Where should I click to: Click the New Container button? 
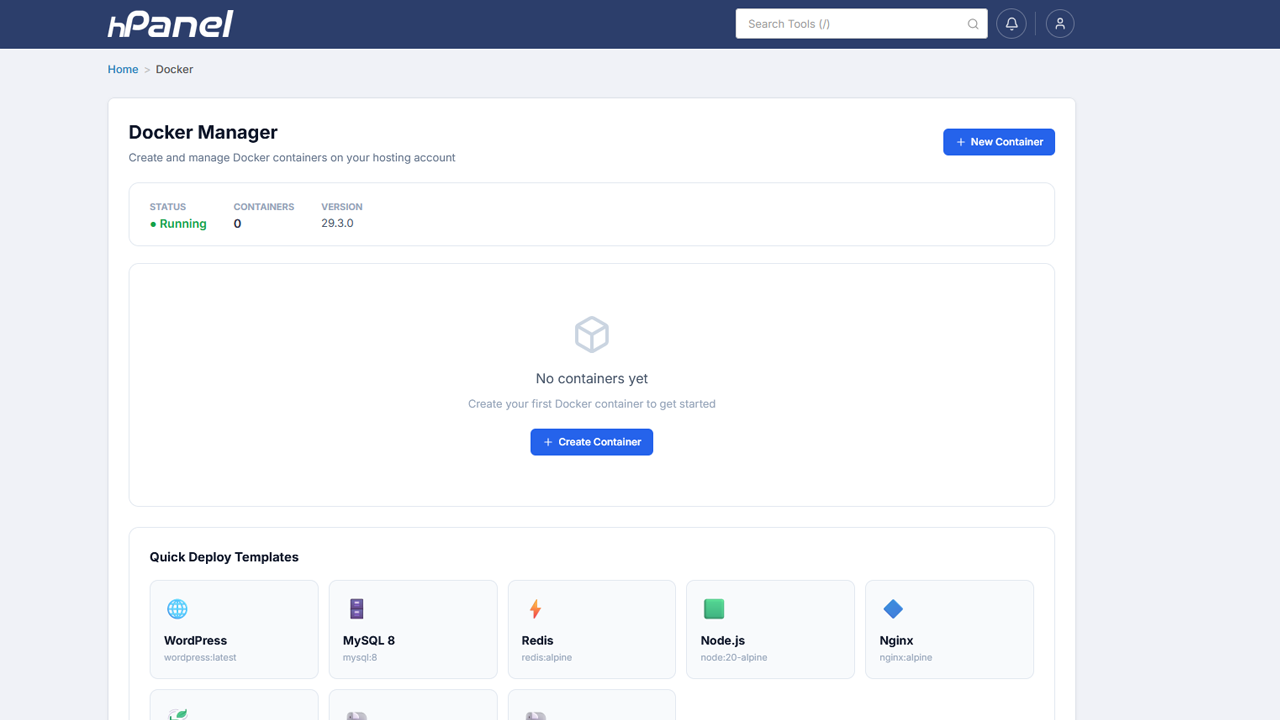(999, 142)
